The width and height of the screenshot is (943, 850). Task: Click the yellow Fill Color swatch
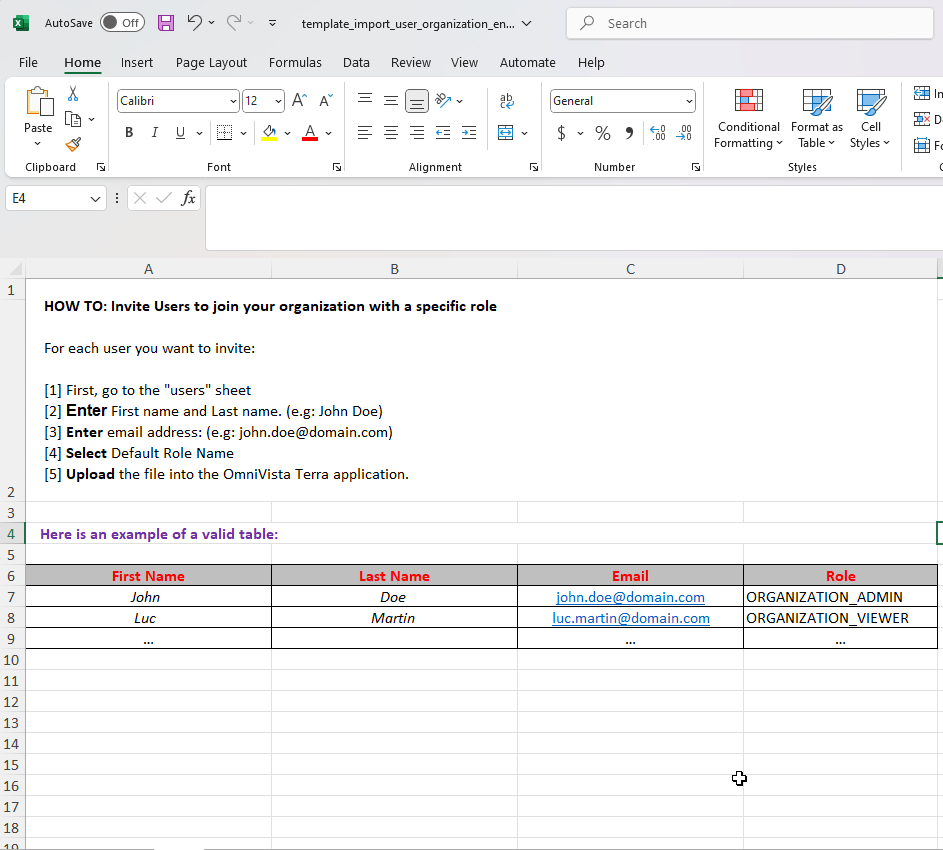(268, 133)
